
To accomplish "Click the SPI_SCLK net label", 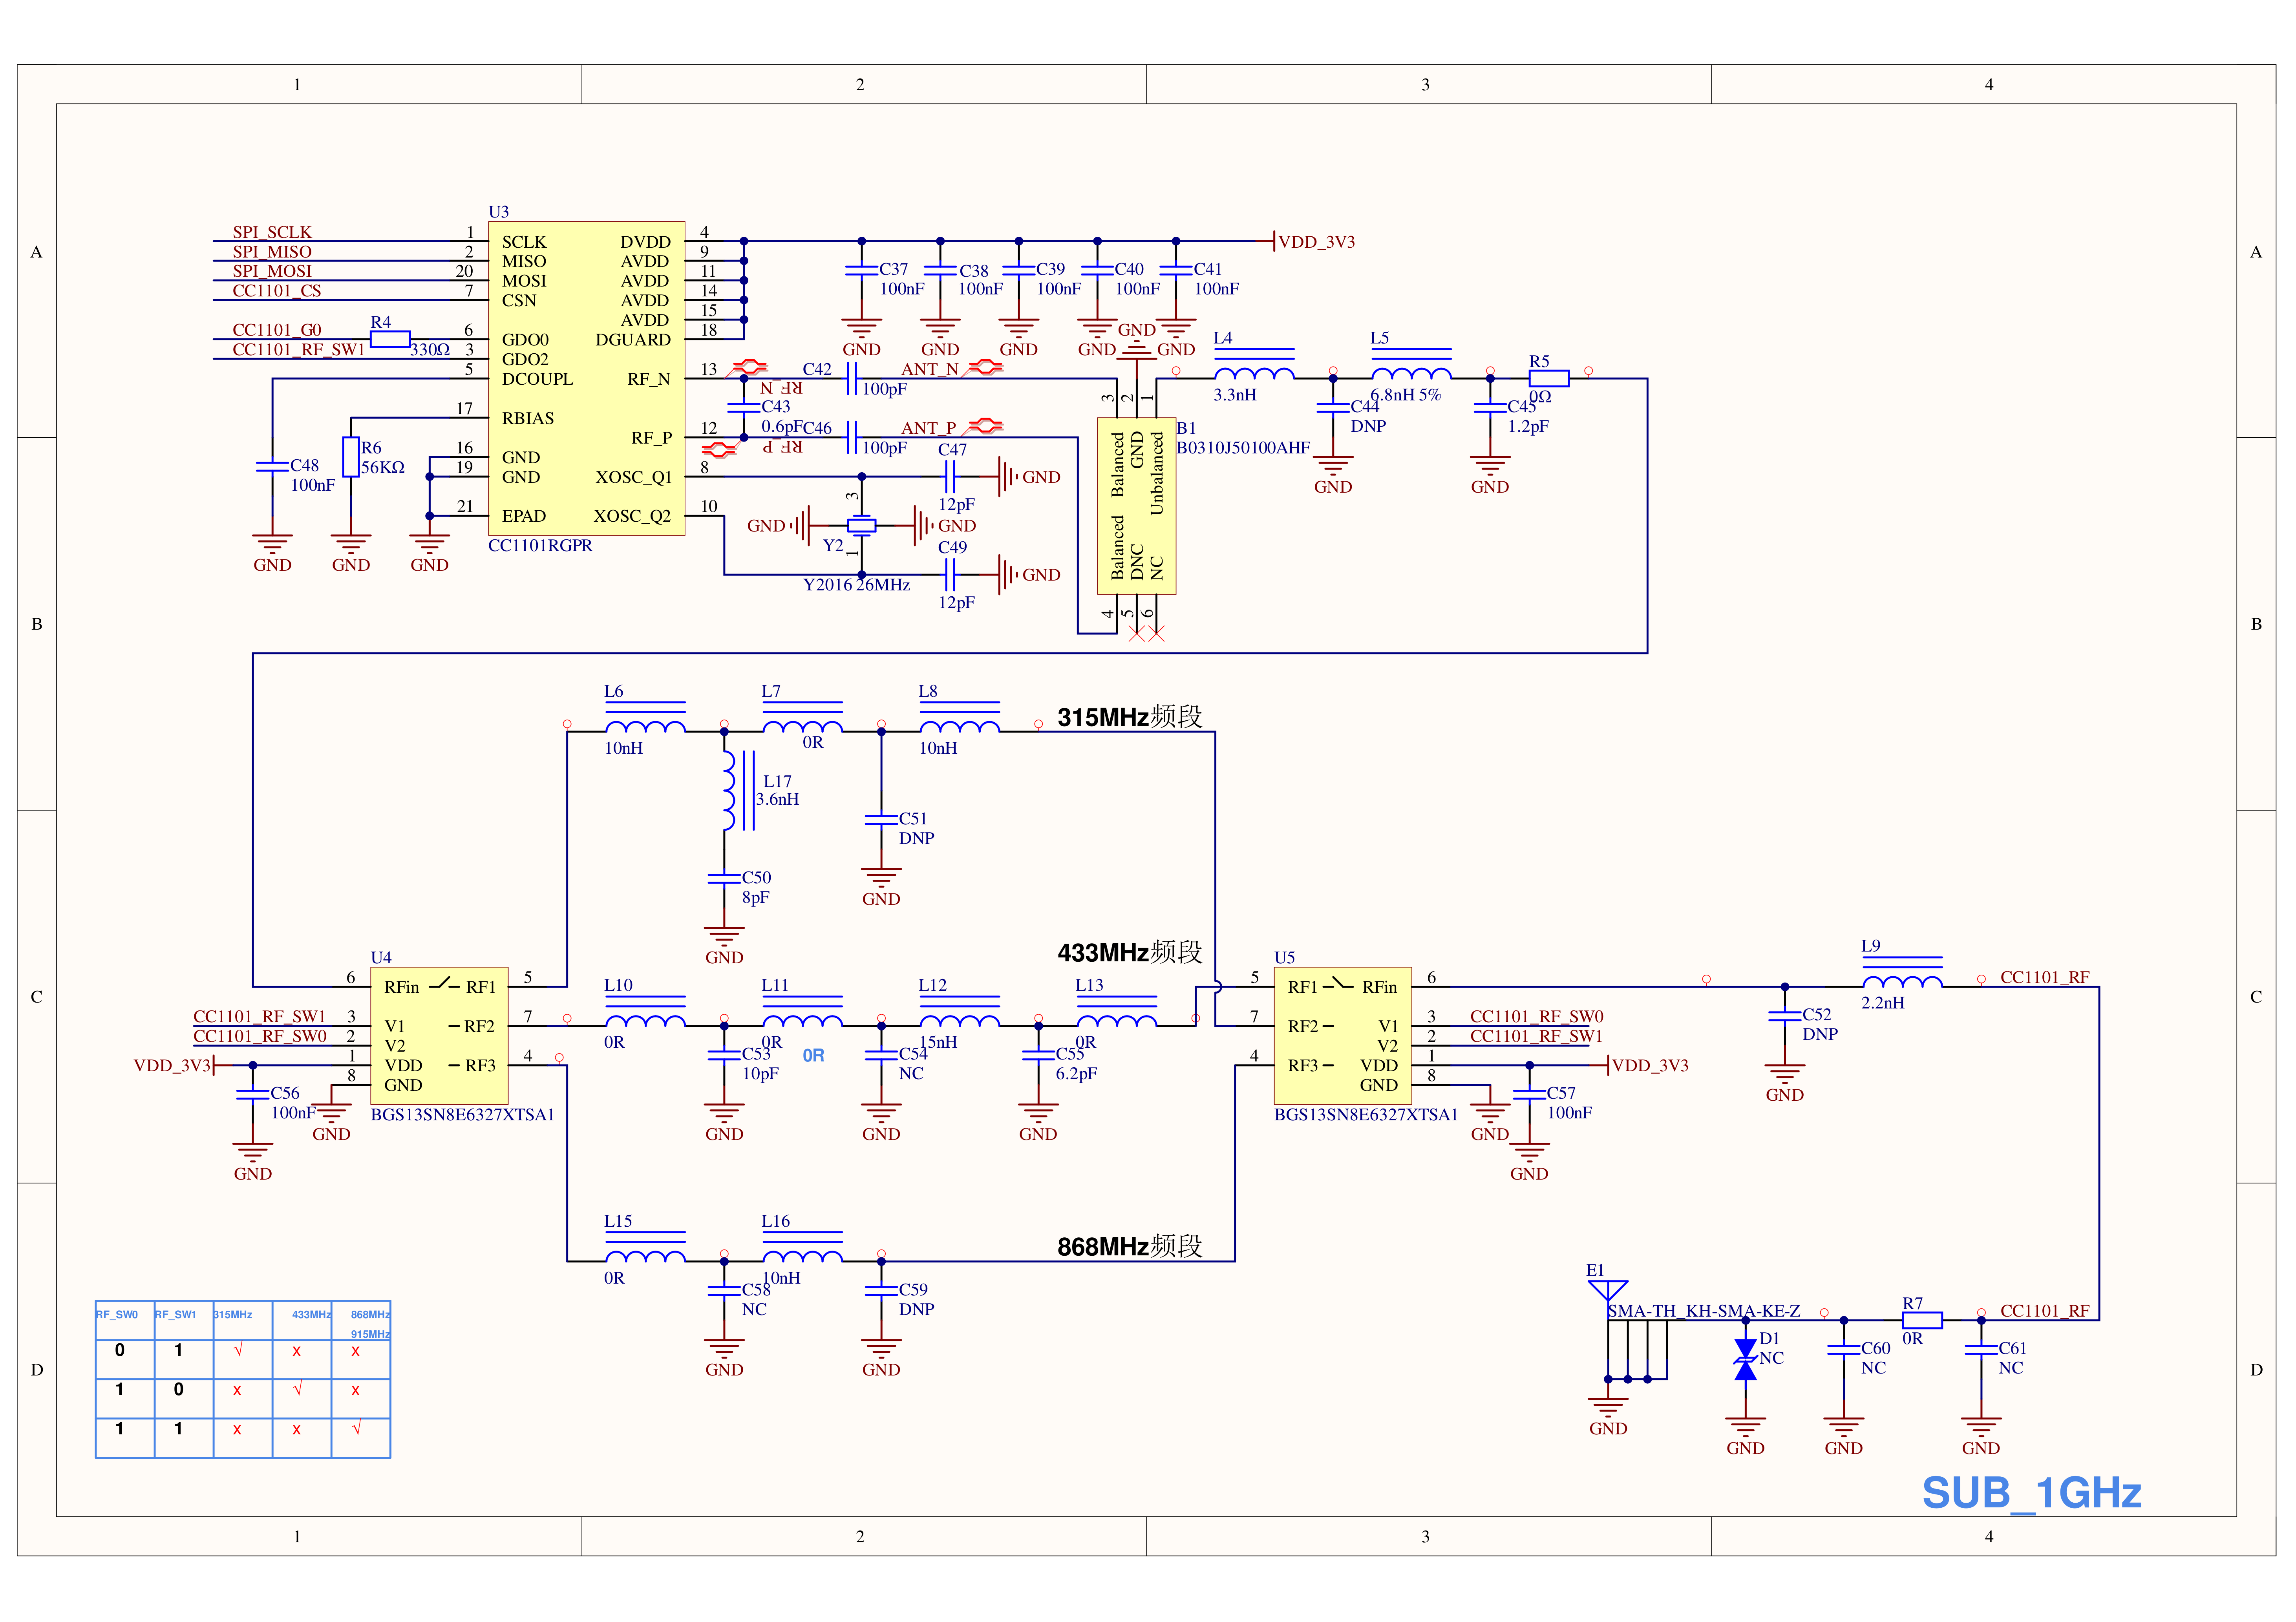I will (272, 232).
